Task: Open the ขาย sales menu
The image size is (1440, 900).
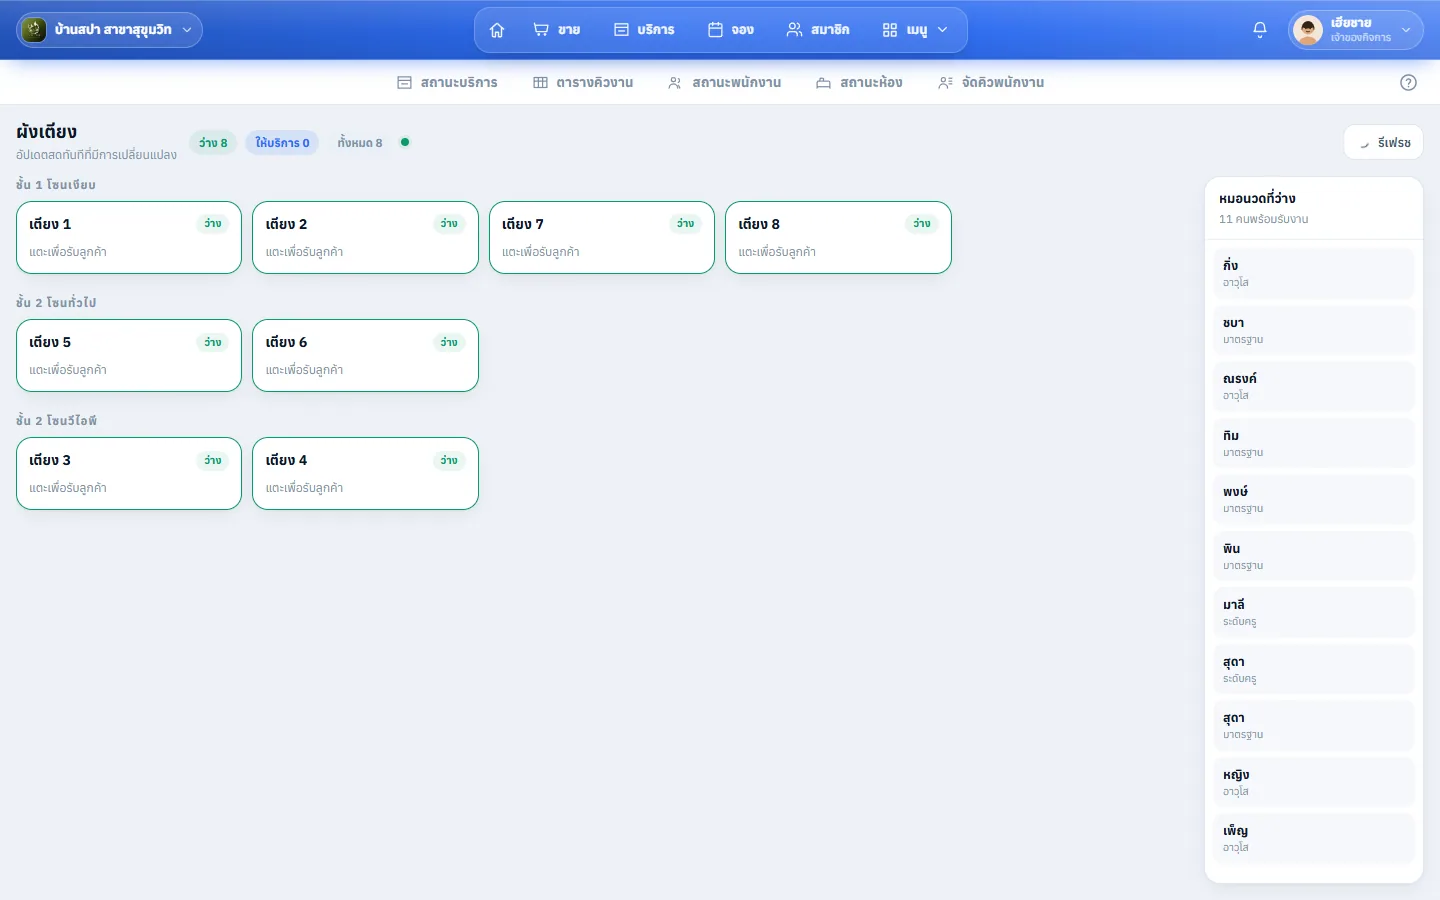Action: (x=556, y=30)
